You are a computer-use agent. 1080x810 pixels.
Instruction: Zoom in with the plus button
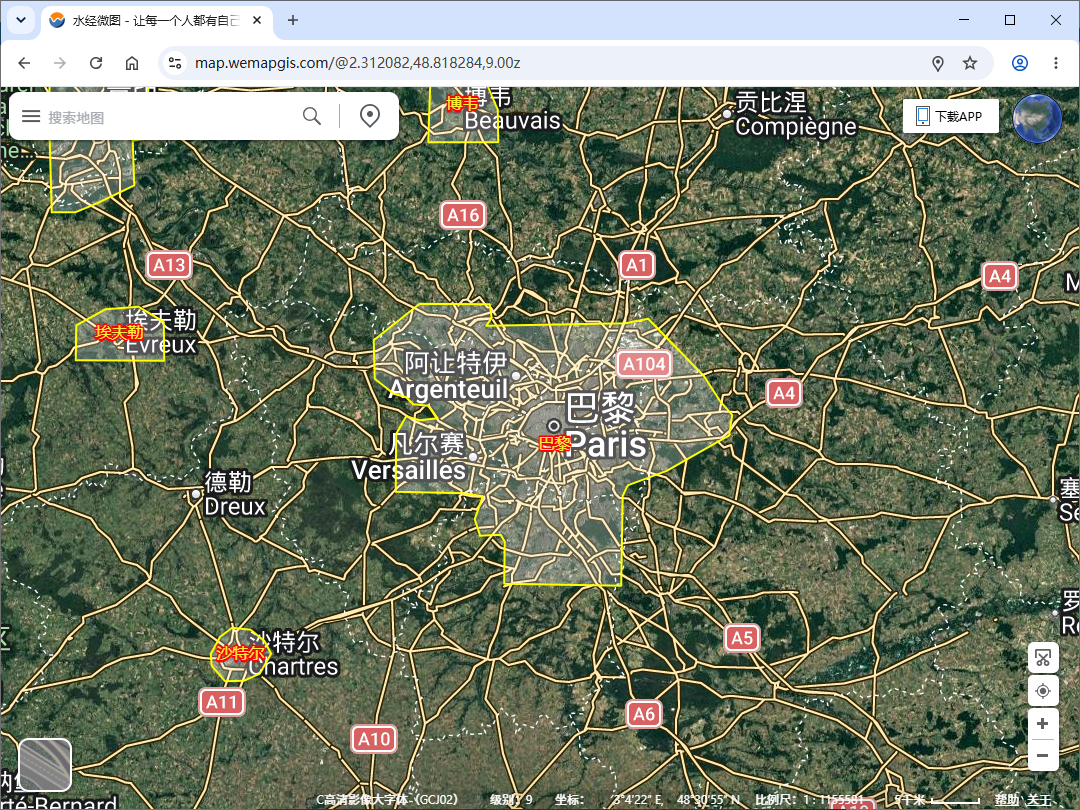click(1043, 724)
